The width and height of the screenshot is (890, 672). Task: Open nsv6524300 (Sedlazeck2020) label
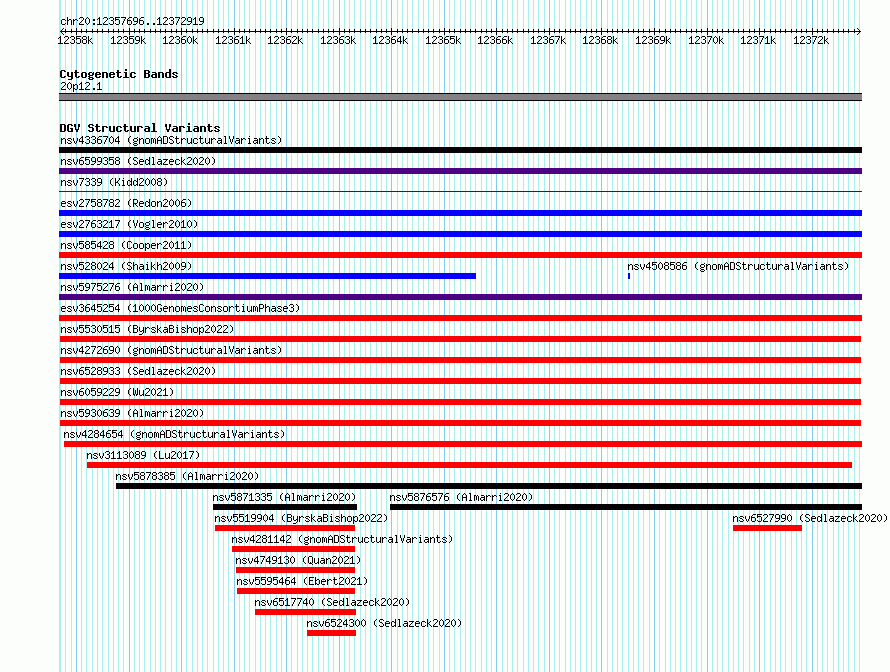[384, 623]
